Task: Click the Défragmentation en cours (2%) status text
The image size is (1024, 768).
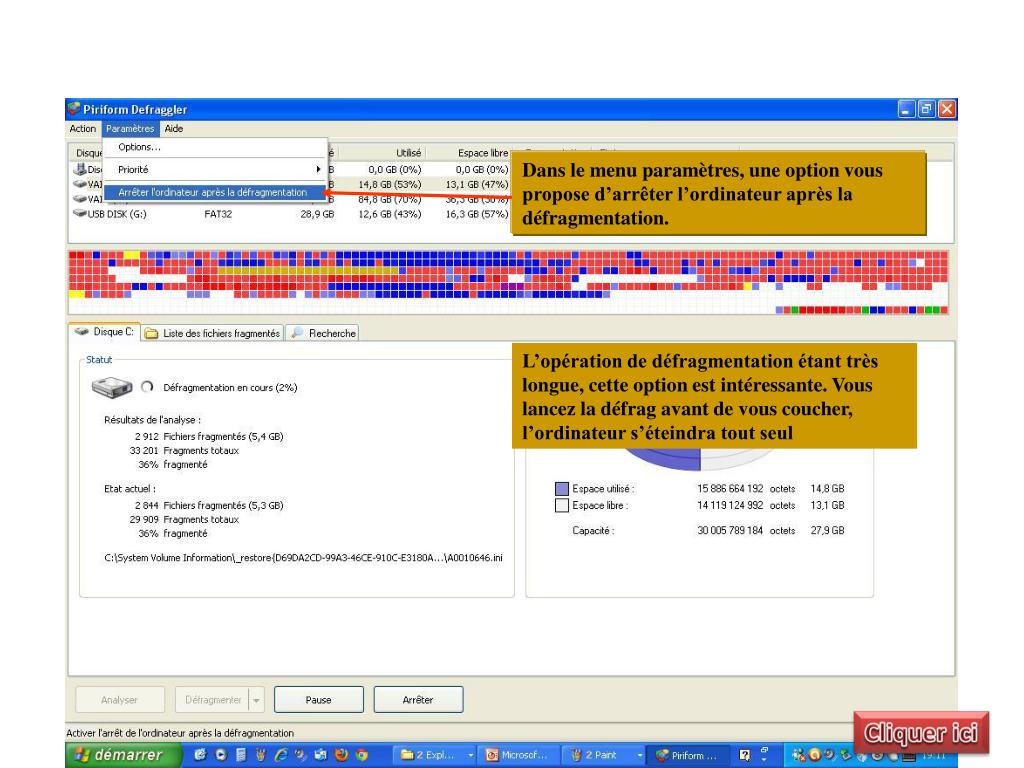Action: point(230,387)
